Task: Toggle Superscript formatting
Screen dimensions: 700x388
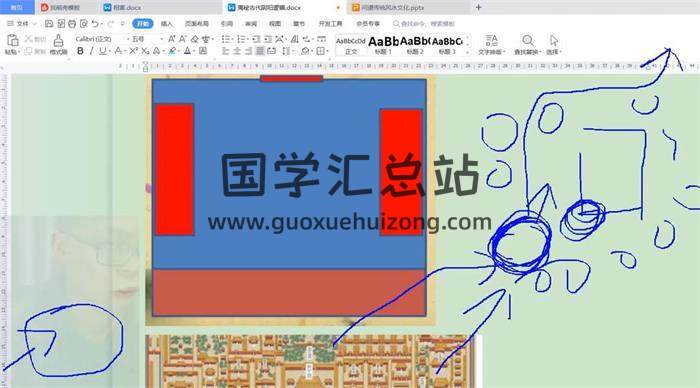Action: point(133,51)
